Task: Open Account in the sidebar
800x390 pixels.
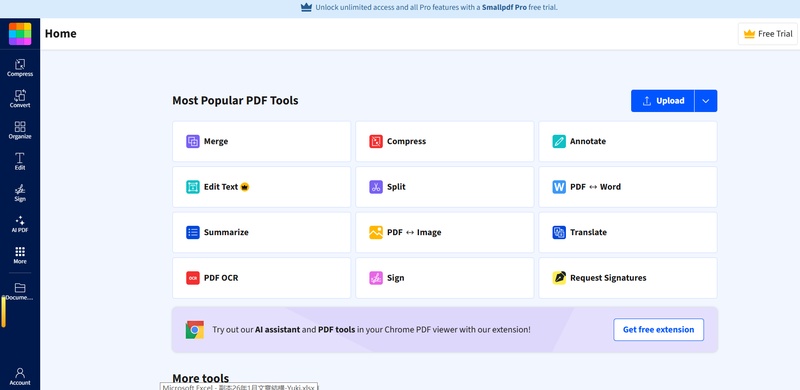Action: [20, 377]
